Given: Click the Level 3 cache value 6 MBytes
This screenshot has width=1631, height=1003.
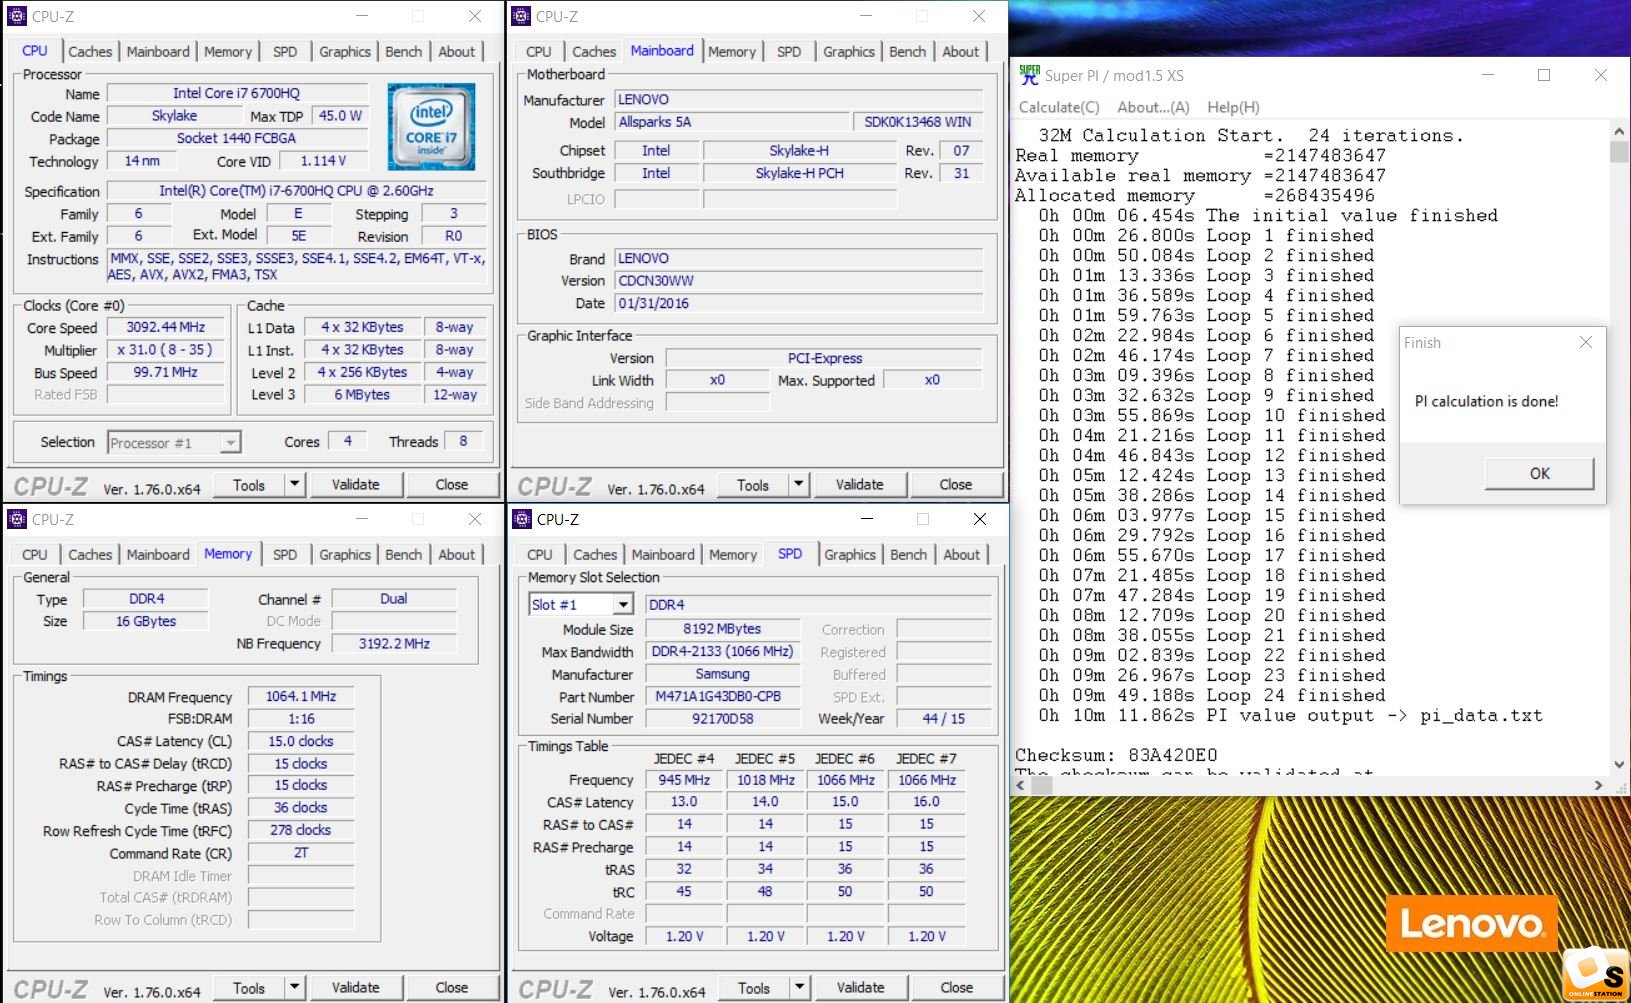Looking at the screenshot, I should [362, 394].
